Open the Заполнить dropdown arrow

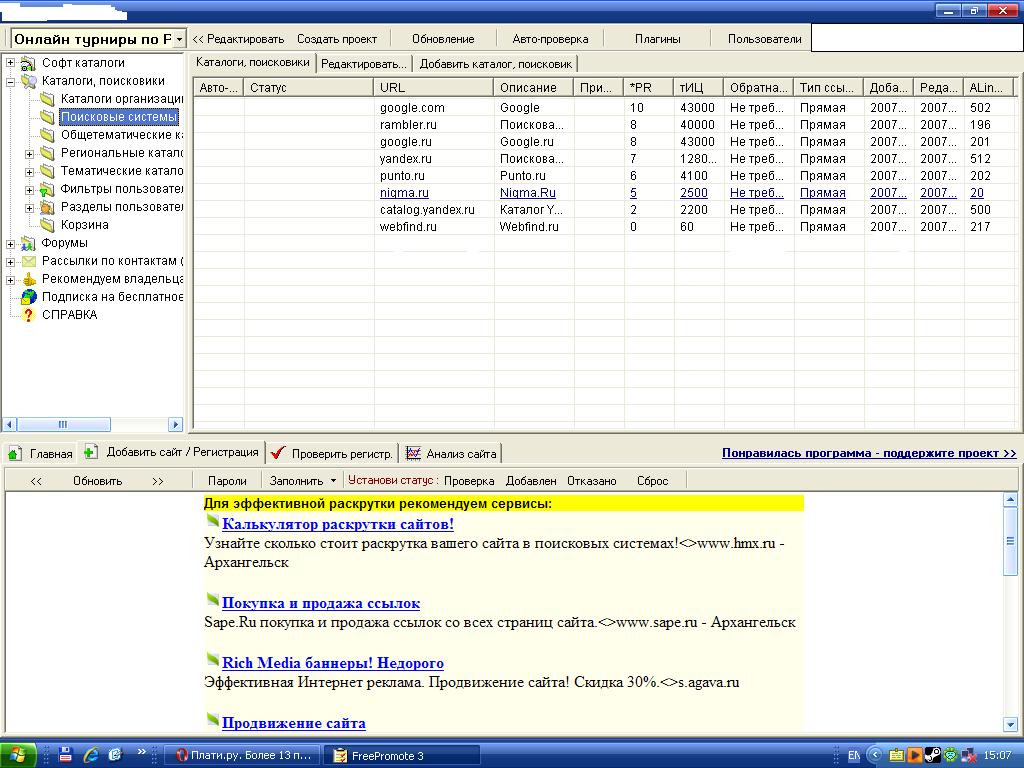coord(333,481)
